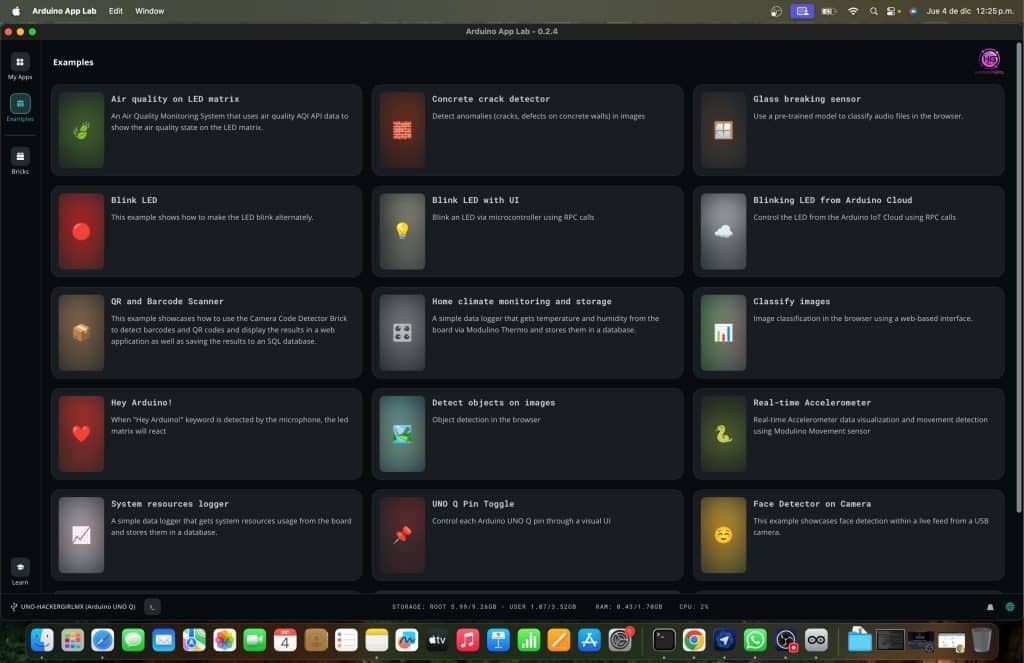Click the Home climate control-knobs icon

point(402,332)
